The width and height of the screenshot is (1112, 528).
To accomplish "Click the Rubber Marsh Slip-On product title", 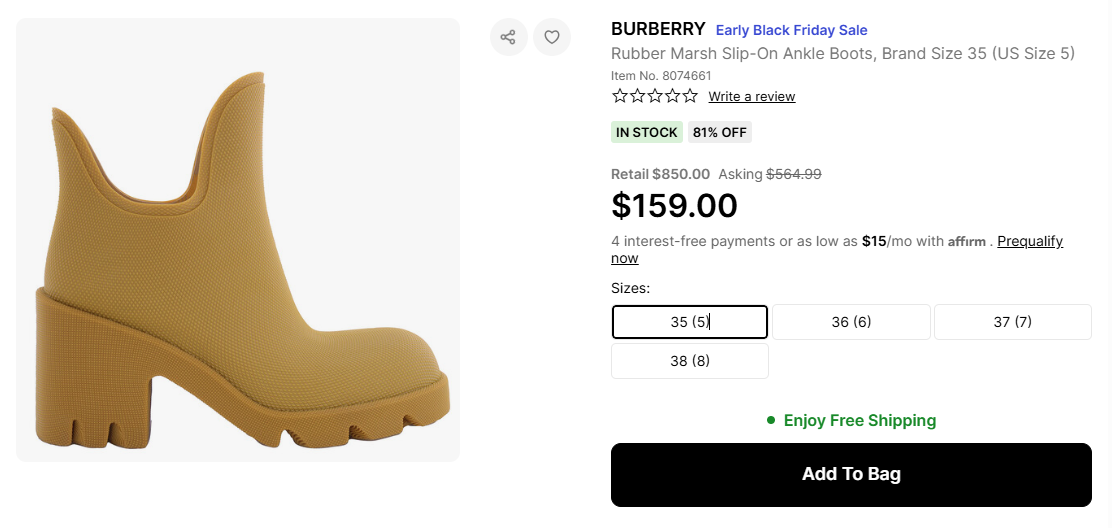I will pyautogui.click(x=842, y=53).
